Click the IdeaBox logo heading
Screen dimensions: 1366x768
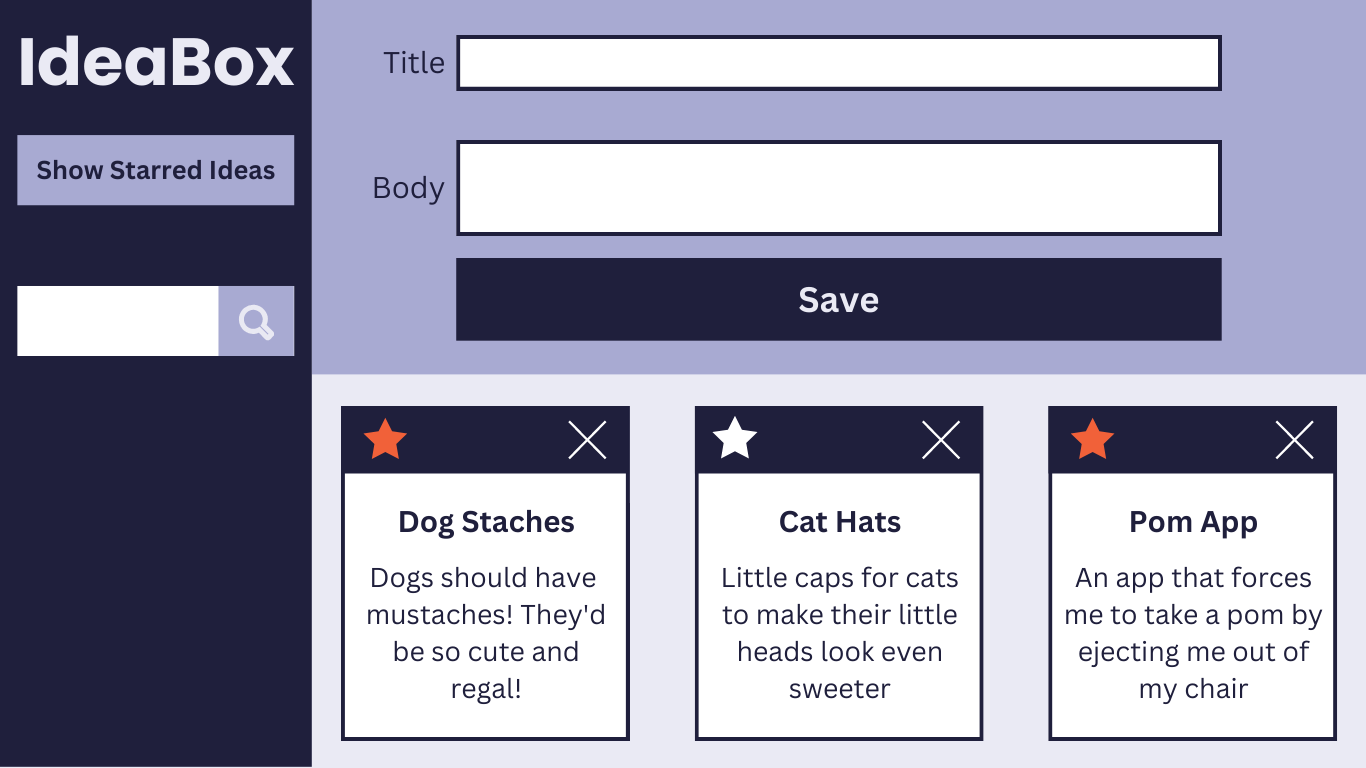tap(156, 62)
